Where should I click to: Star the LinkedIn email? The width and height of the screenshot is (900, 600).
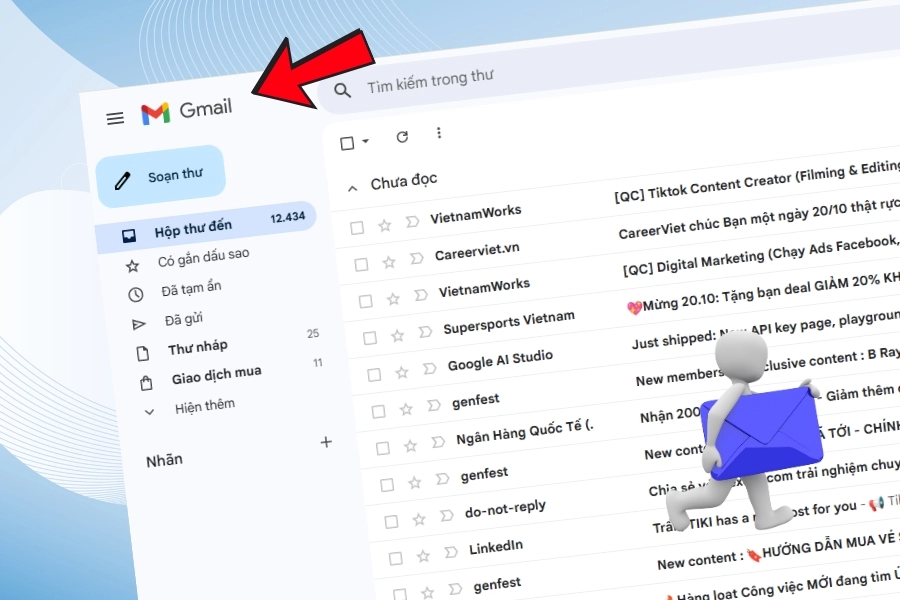click(x=422, y=555)
